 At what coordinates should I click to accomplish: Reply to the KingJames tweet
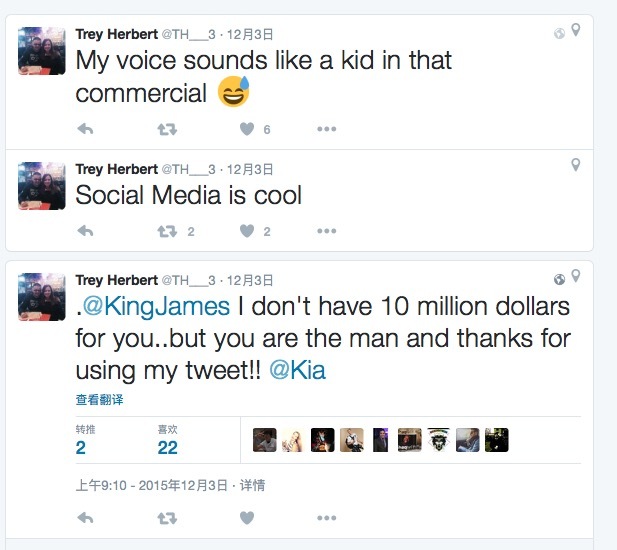tap(86, 518)
